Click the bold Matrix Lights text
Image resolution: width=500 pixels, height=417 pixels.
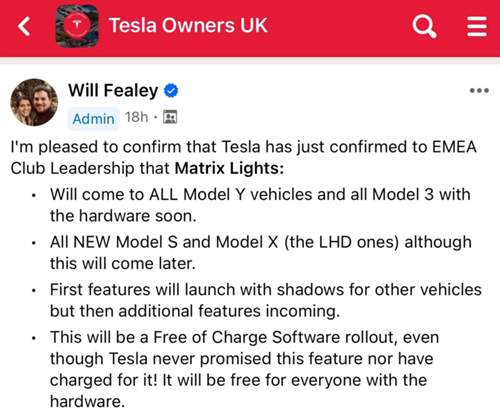tap(229, 168)
